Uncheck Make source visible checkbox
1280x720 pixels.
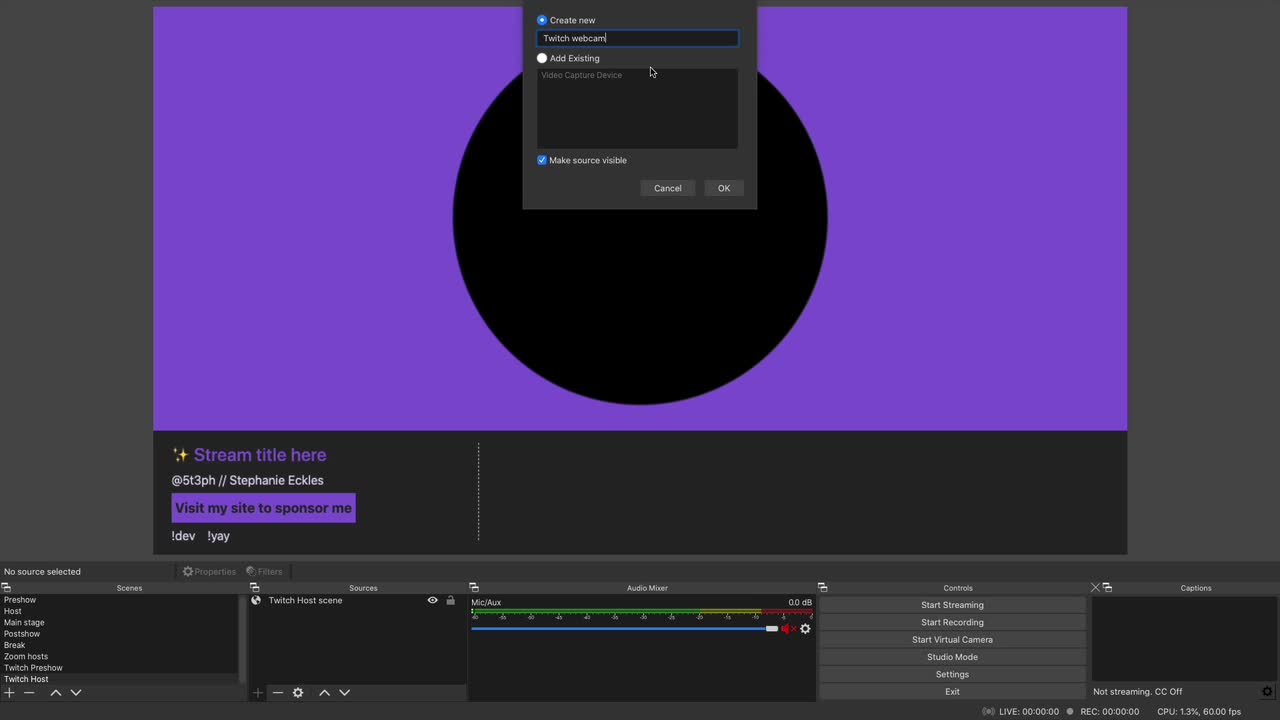coord(542,160)
